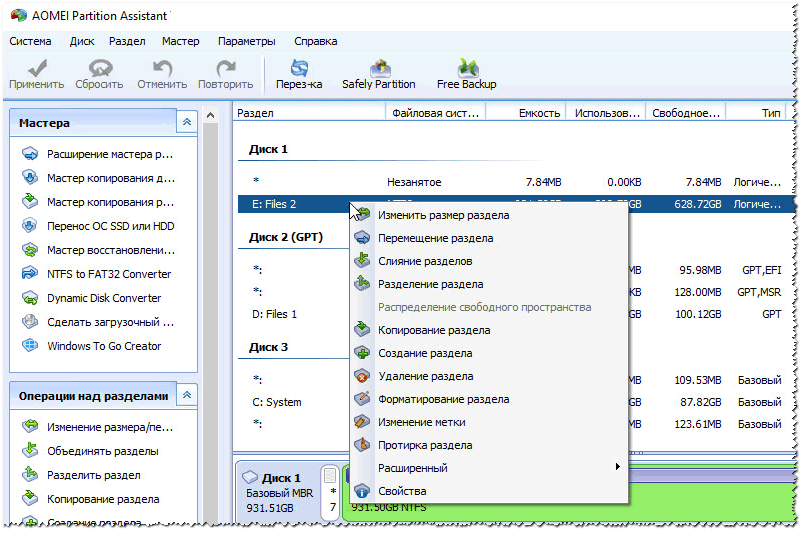Open the Справка menu
807x536 pixels.
[x=315, y=41]
